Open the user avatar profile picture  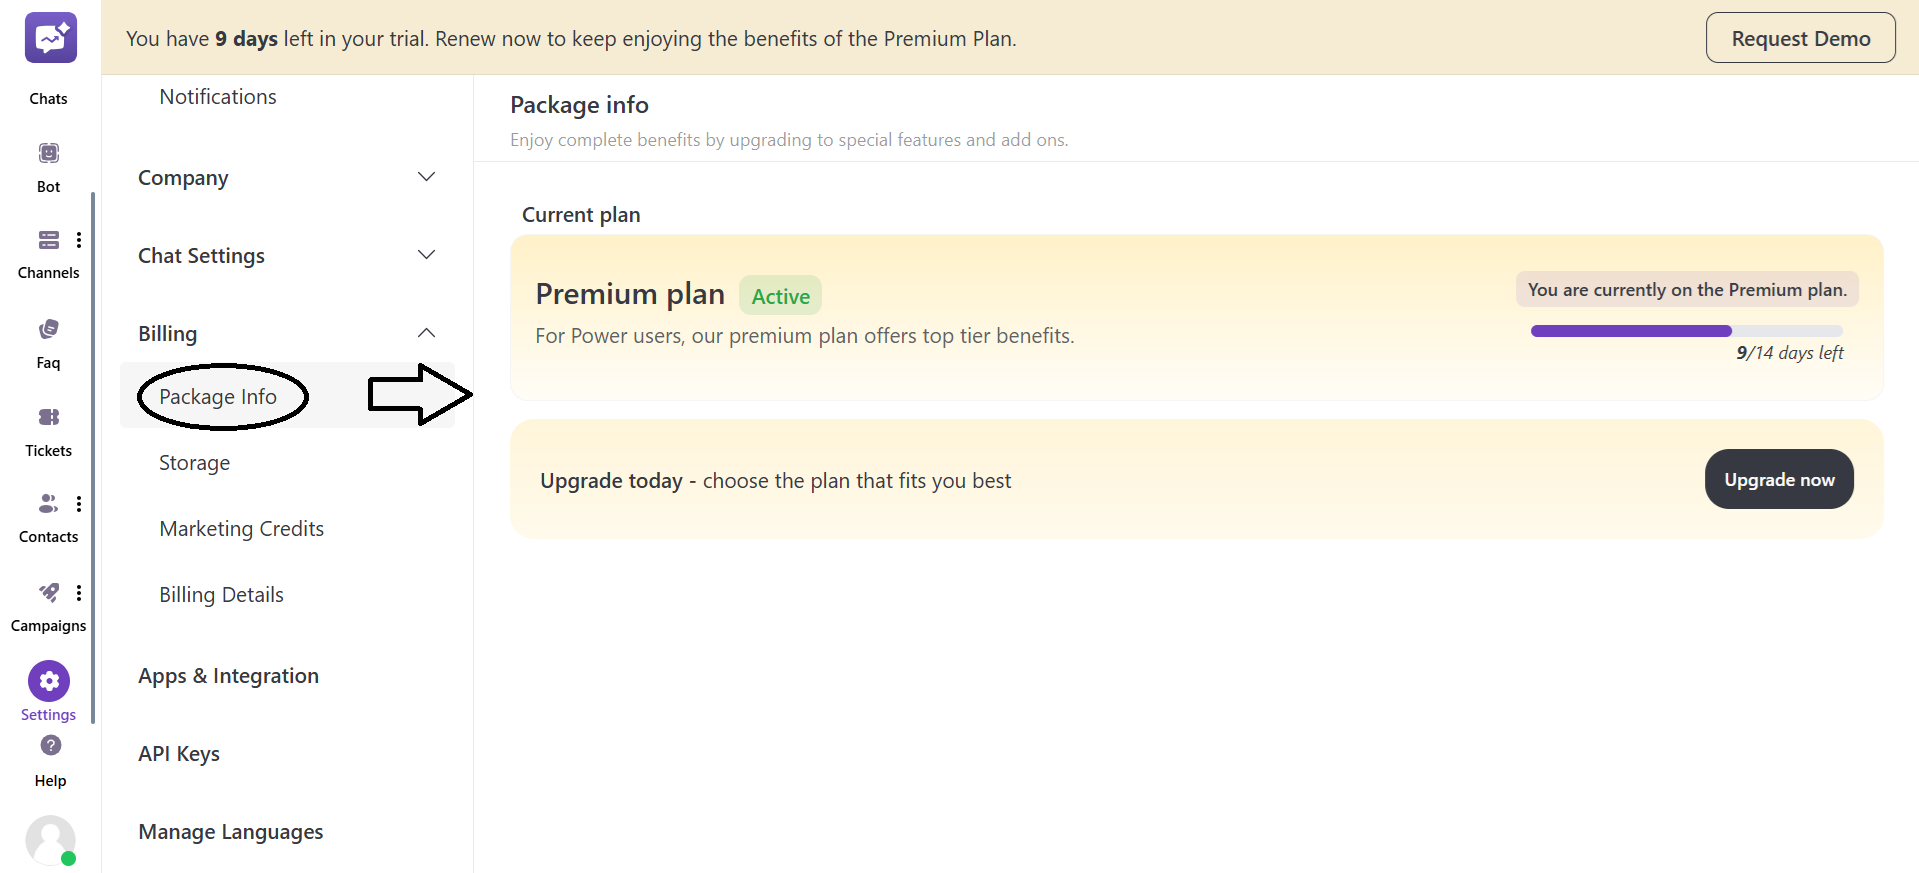(x=51, y=841)
